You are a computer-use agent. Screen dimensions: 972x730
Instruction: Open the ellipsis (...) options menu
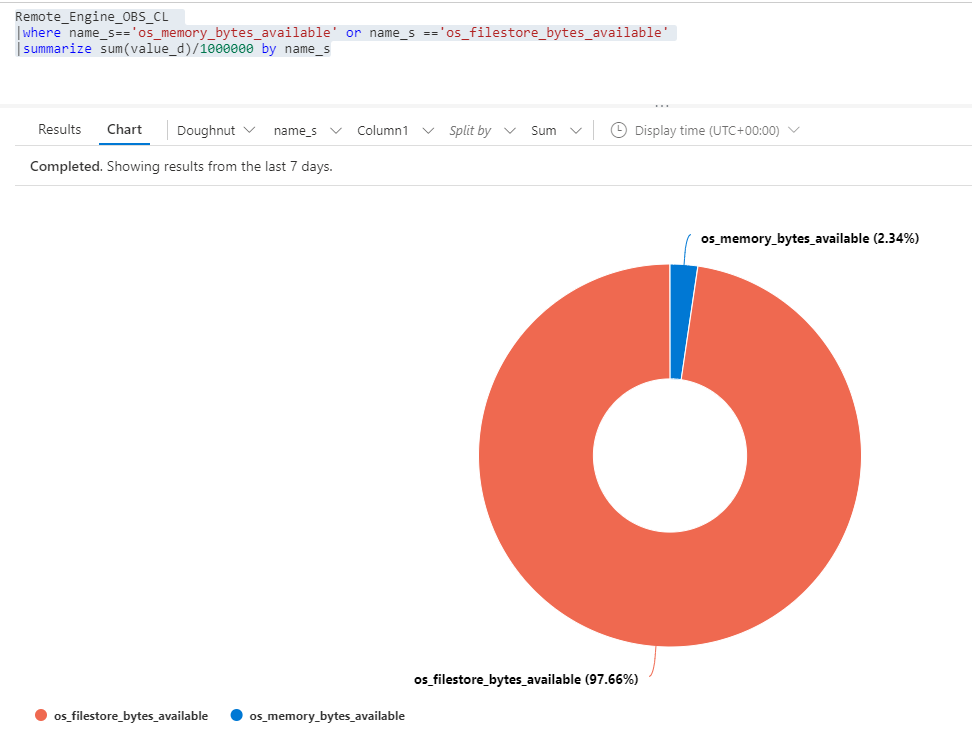661,102
